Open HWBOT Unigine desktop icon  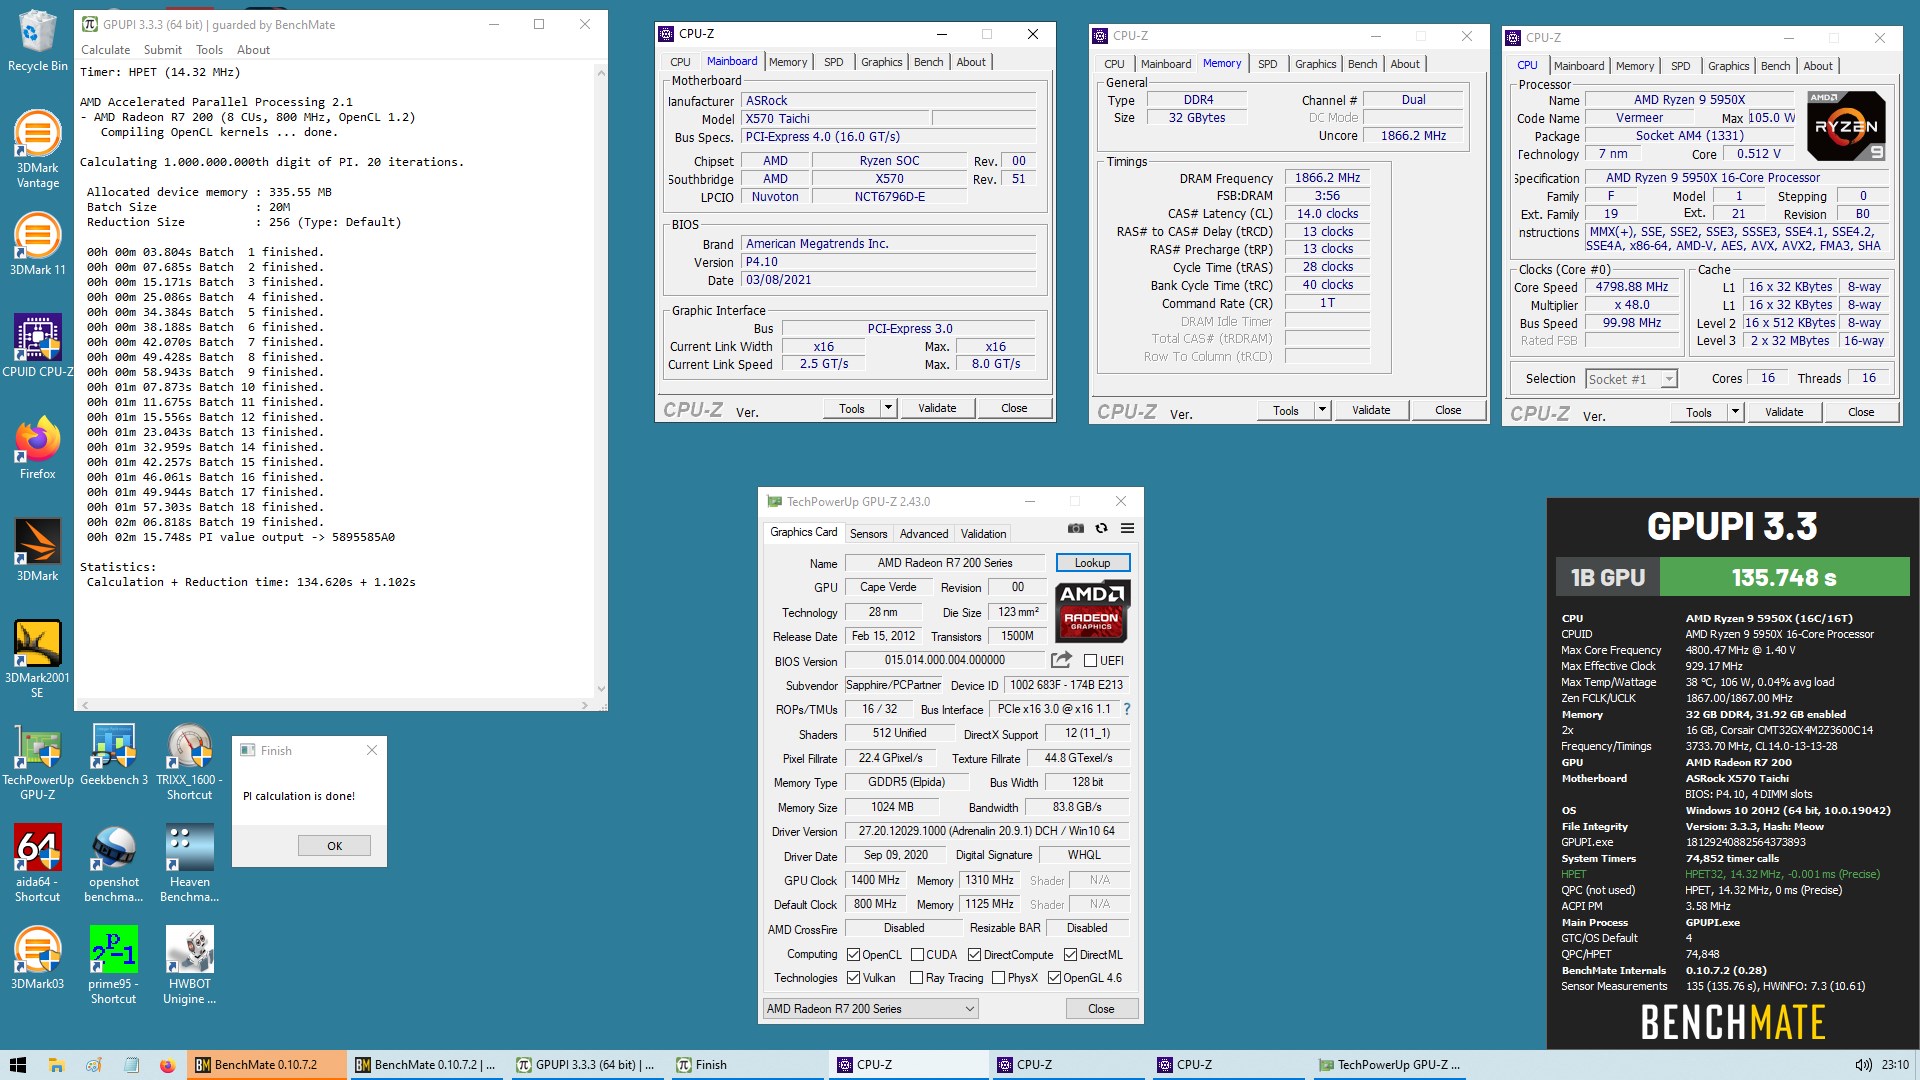(189, 966)
